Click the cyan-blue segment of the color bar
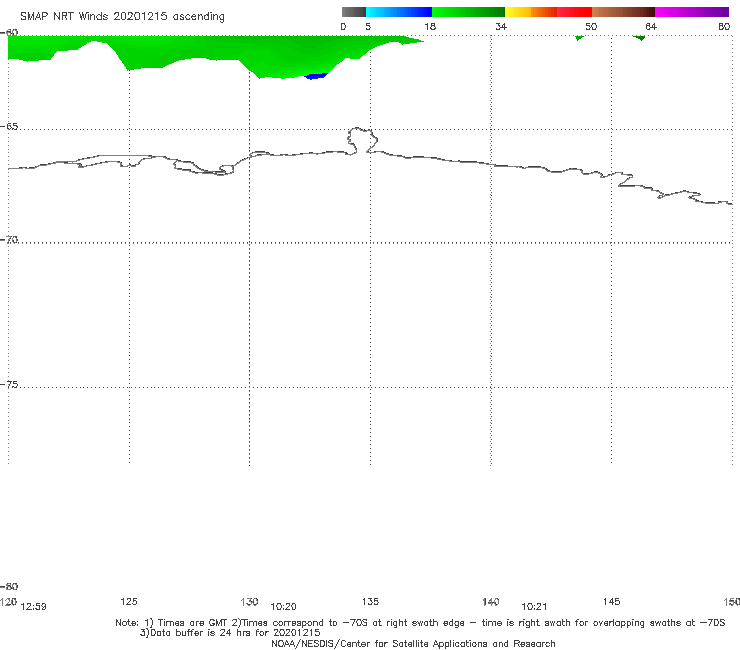 (399, 12)
